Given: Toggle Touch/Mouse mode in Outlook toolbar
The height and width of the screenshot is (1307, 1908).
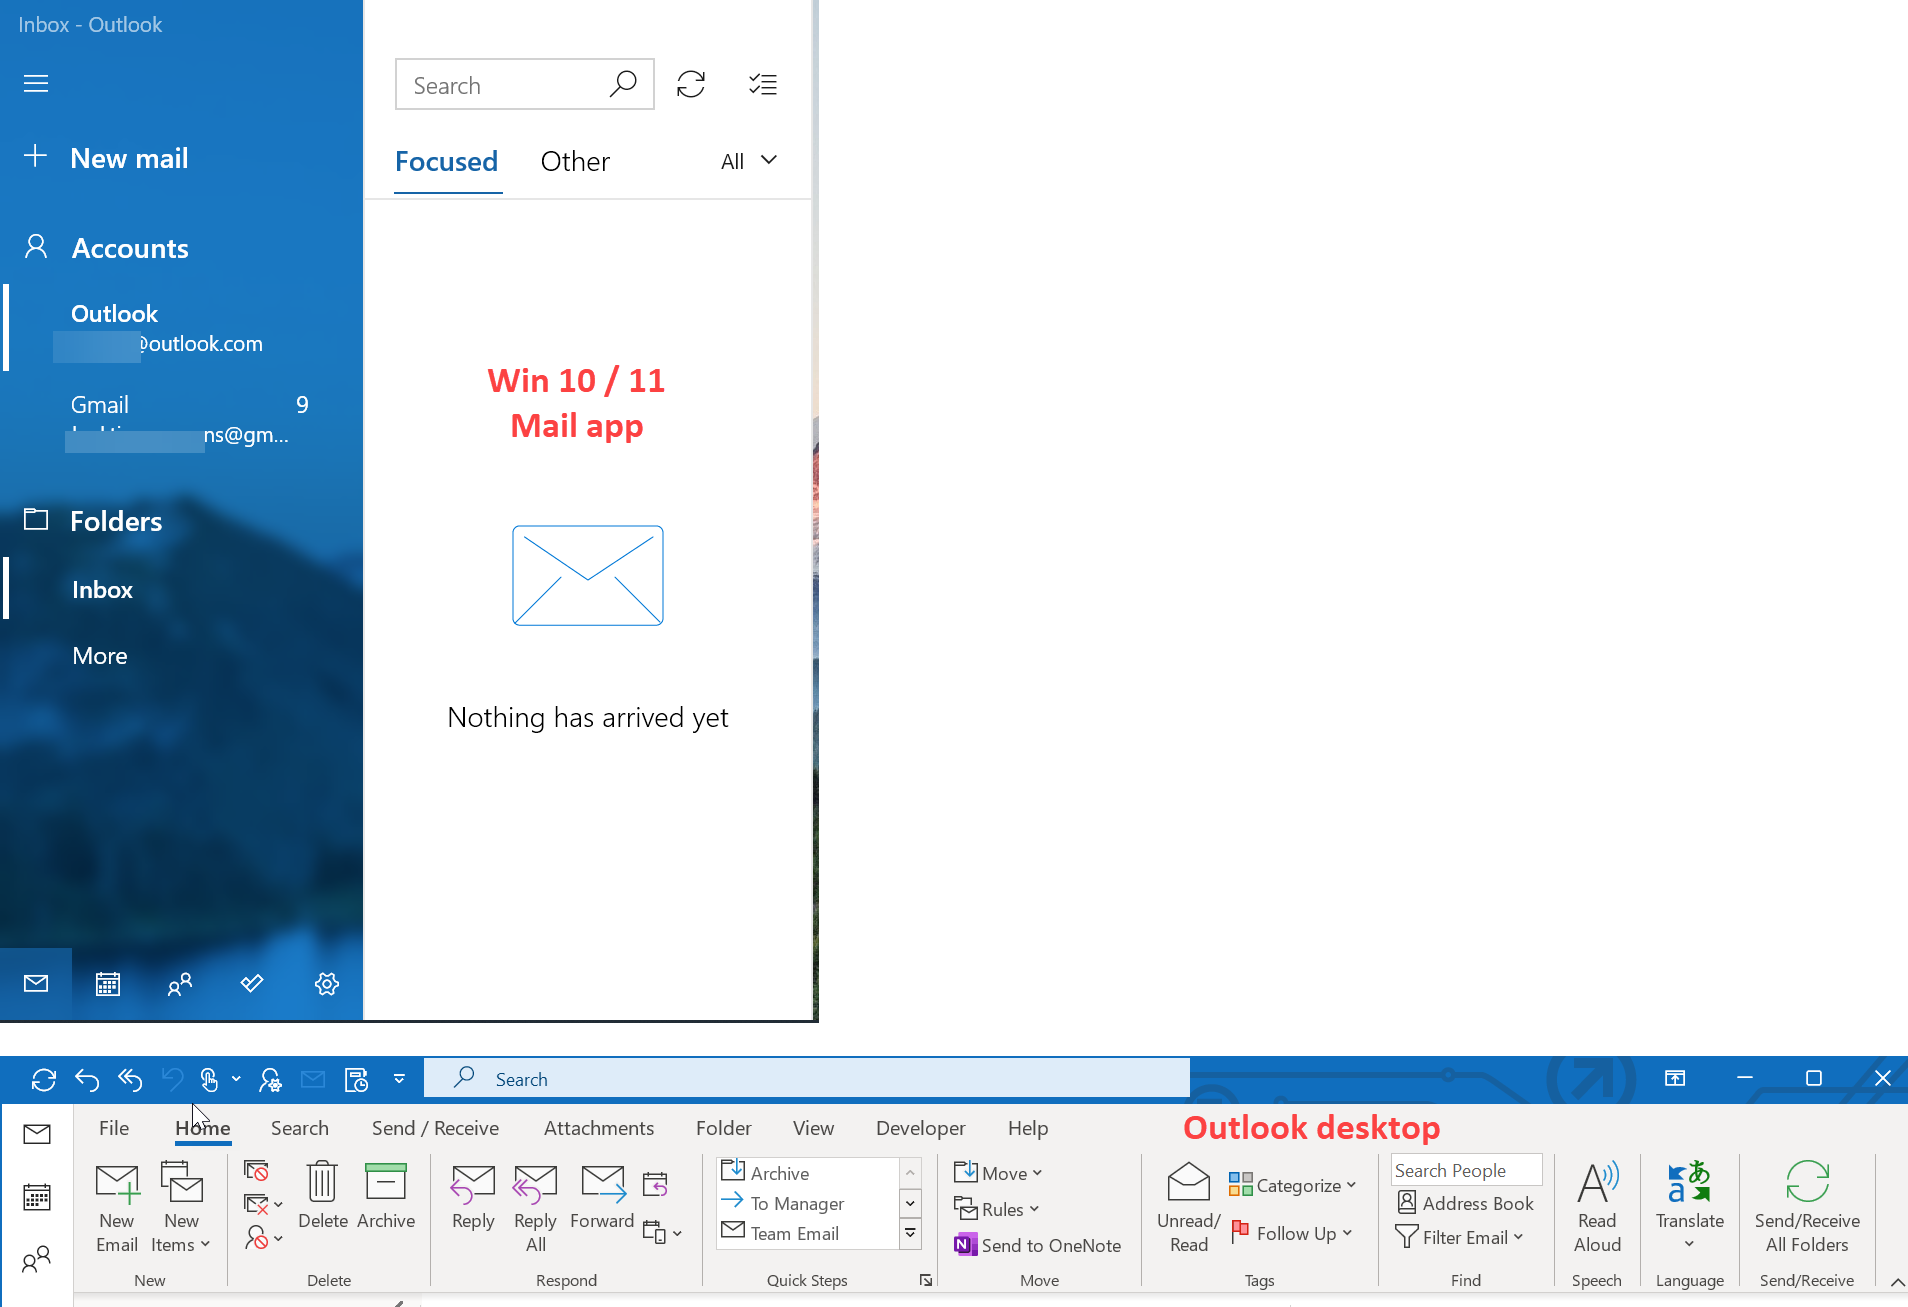Looking at the screenshot, I should click(x=209, y=1079).
